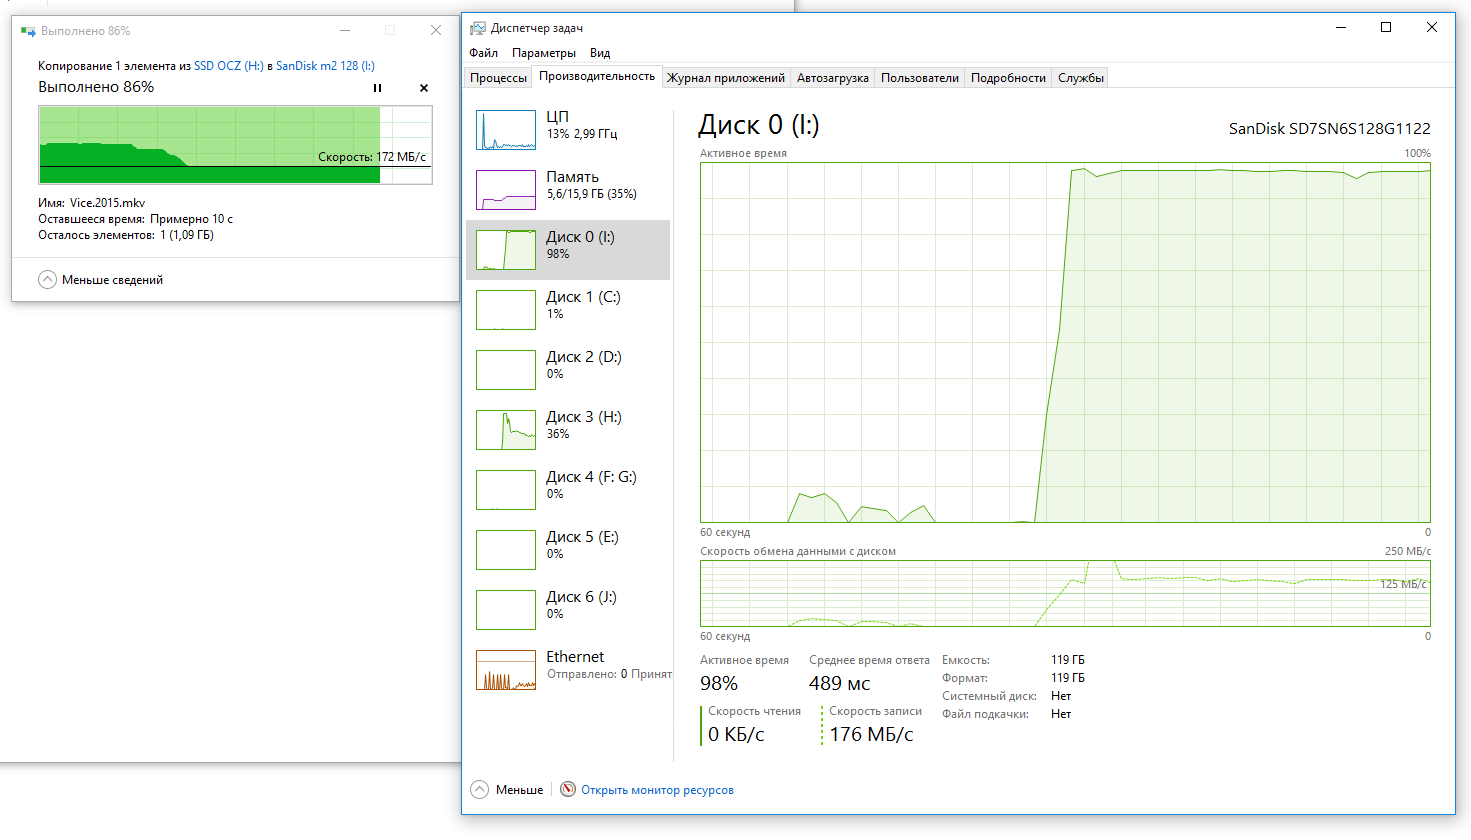Collapse copy dialog details chevron
Viewport: 1471px width, 840px height.
pyautogui.click(x=47, y=280)
